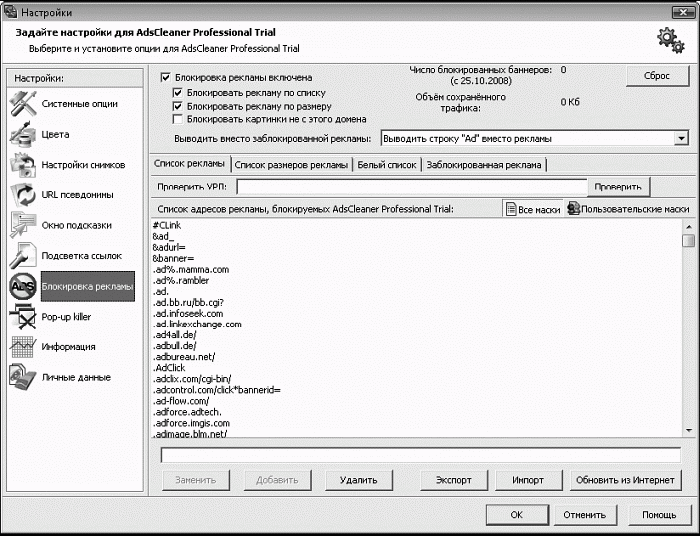Viewport: 700px width, 536px height.
Task: Toggle the Блокировка рекламы включена checkbox
Action: coord(166,77)
